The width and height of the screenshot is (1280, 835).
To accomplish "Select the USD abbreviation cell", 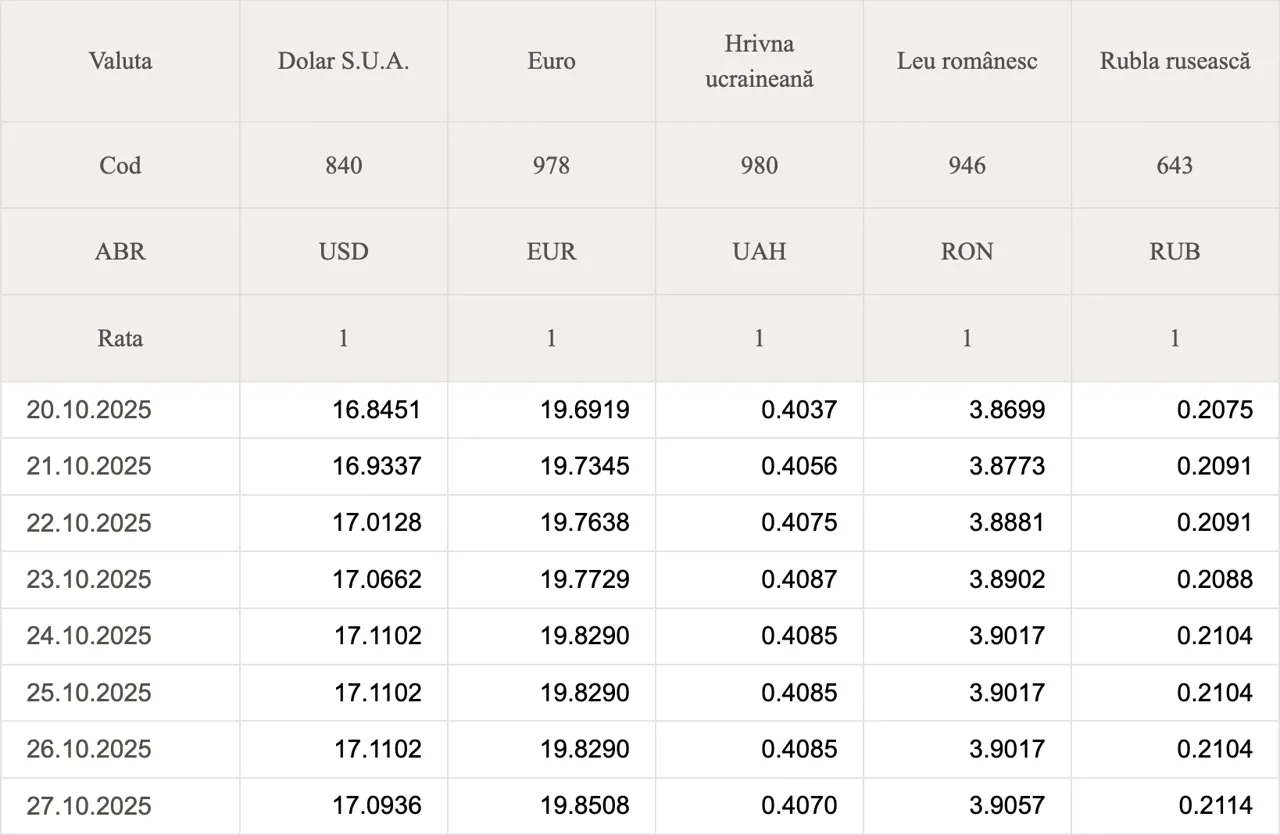I will tap(343, 252).
